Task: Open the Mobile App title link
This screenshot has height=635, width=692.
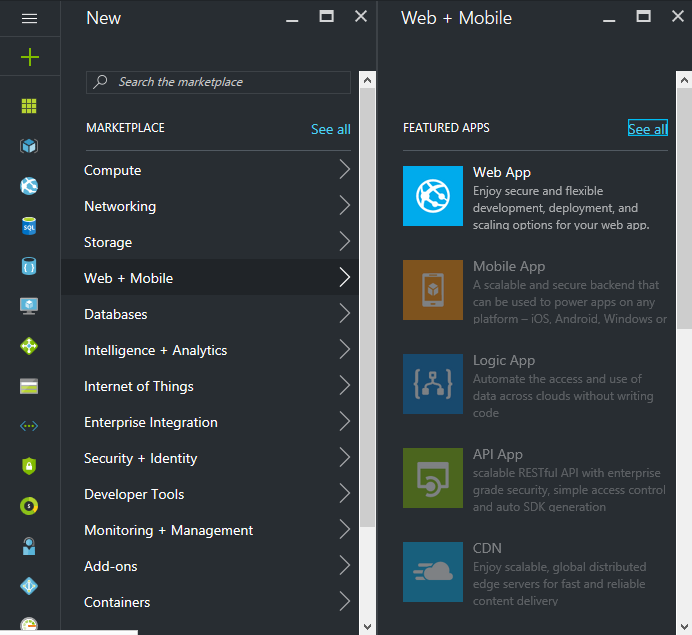Action: pyautogui.click(x=509, y=266)
